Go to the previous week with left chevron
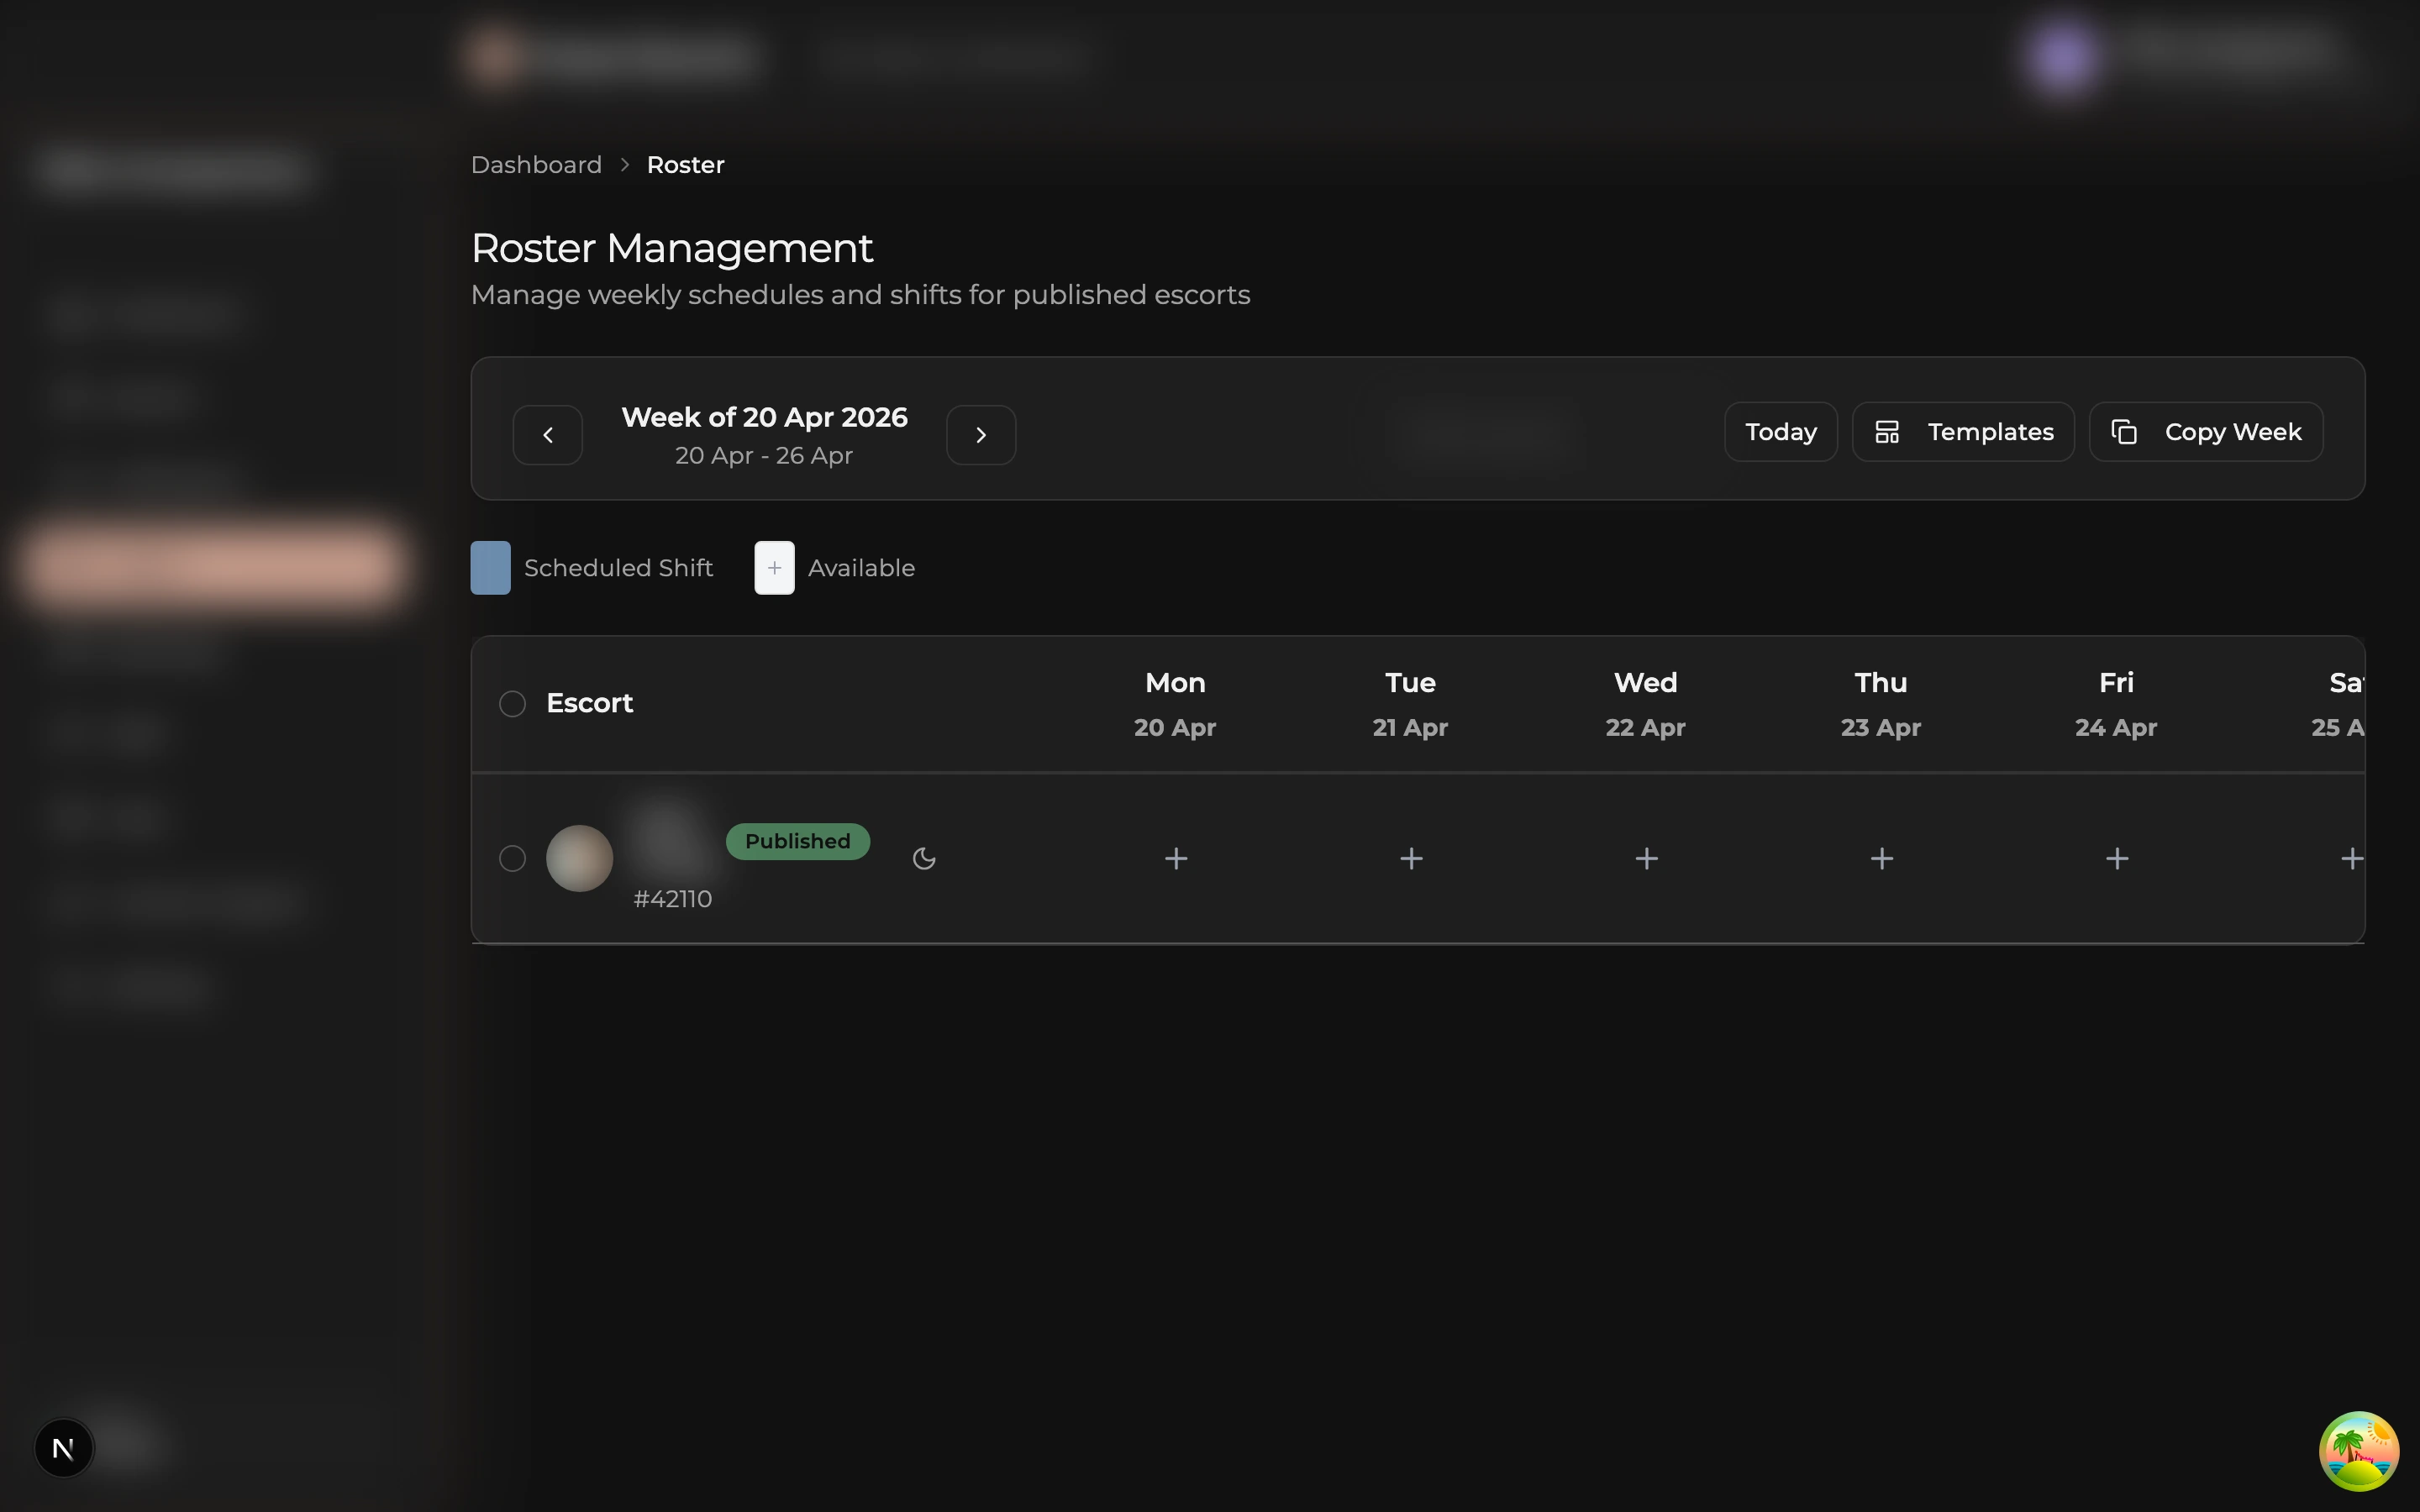 click(548, 434)
